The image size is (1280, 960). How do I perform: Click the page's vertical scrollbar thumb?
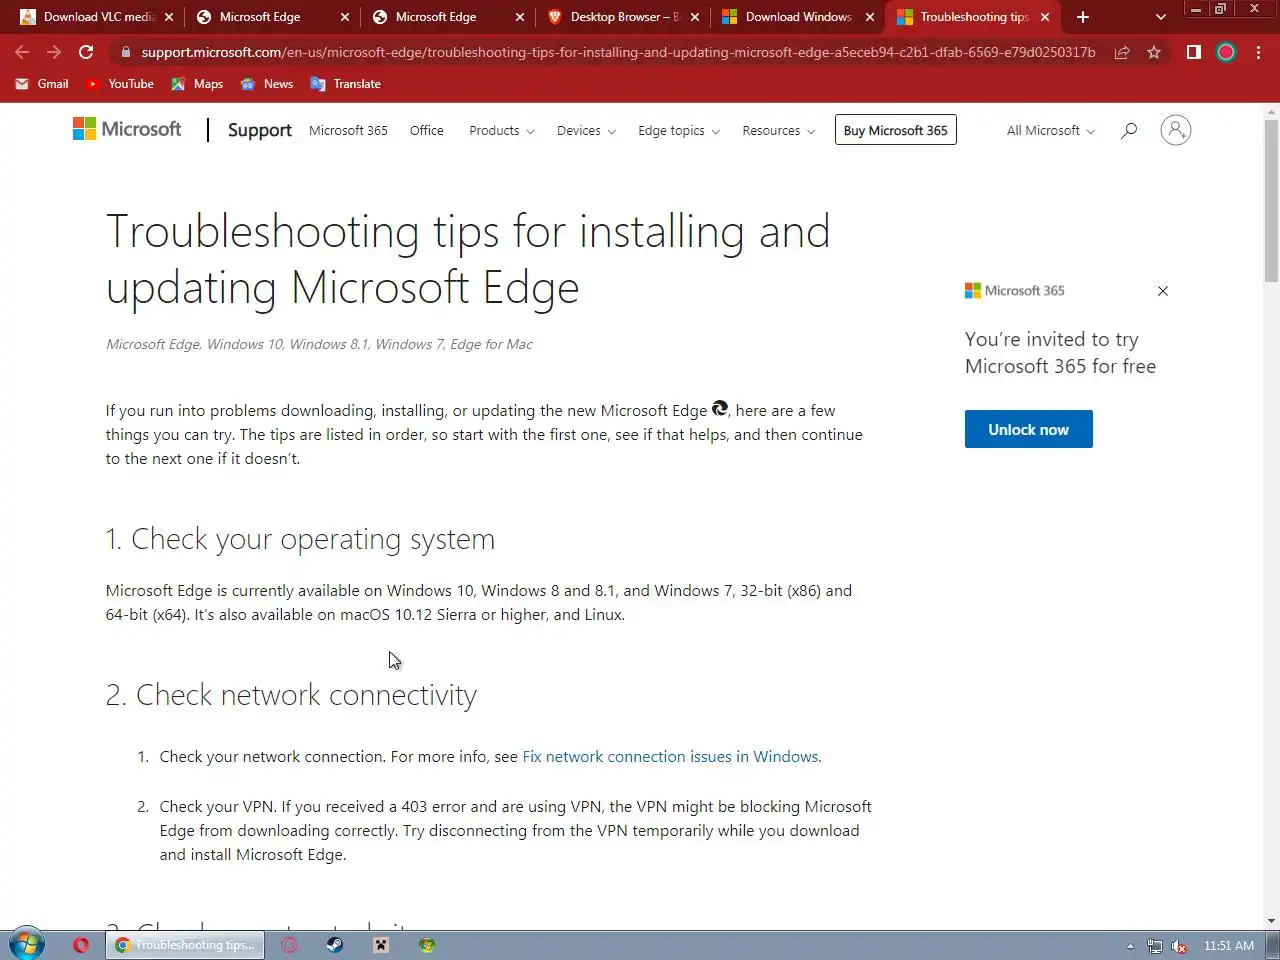(1271, 200)
